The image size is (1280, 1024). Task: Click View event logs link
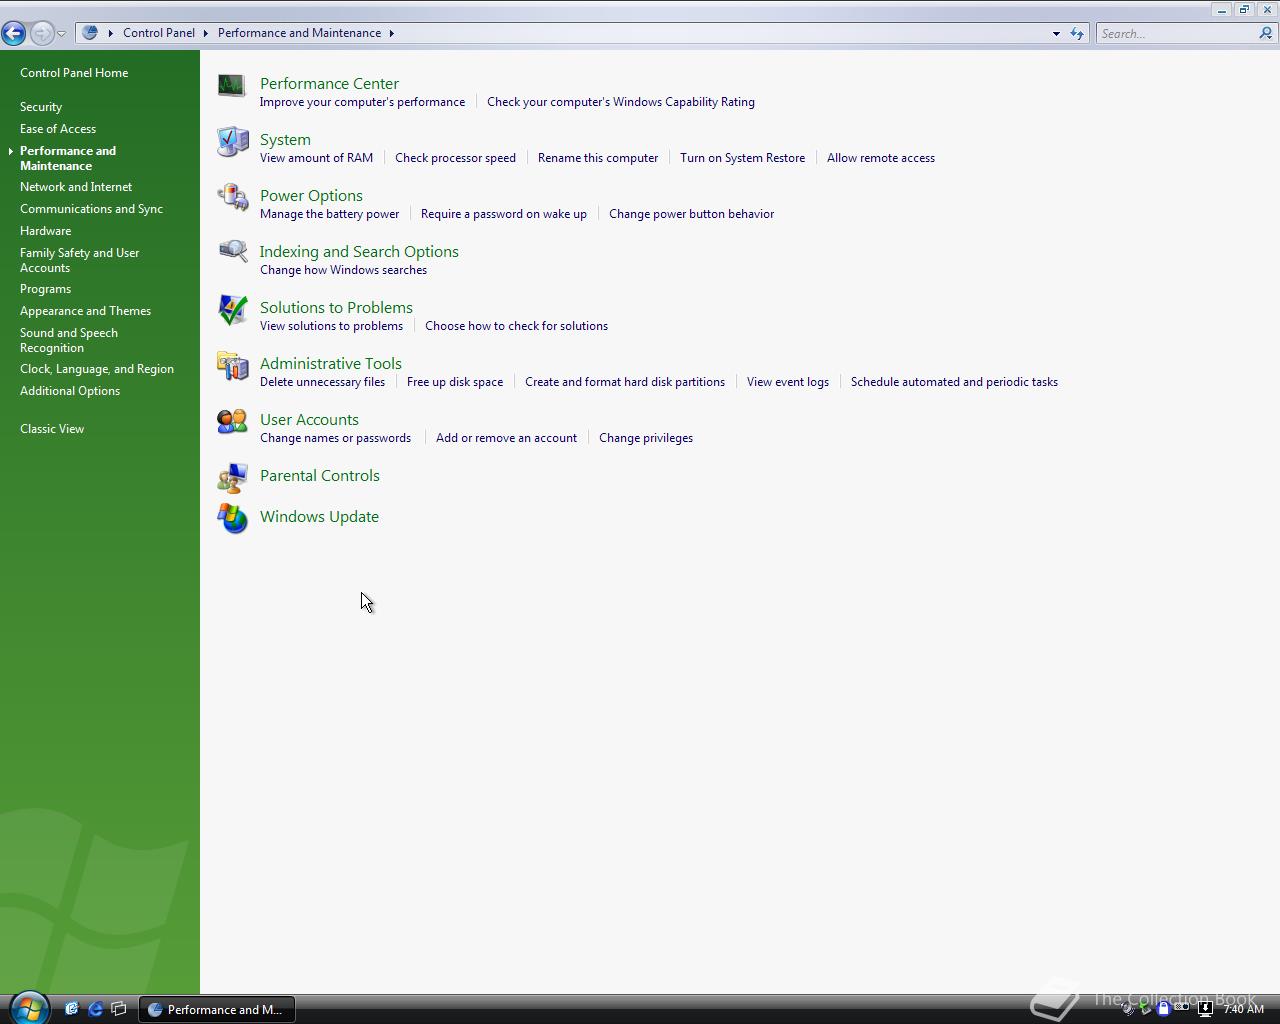788,382
